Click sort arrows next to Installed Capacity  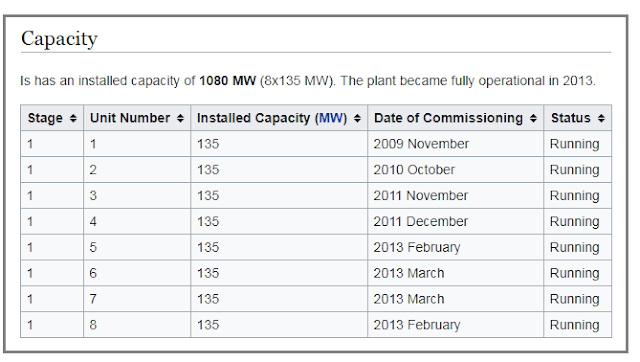coord(357,118)
